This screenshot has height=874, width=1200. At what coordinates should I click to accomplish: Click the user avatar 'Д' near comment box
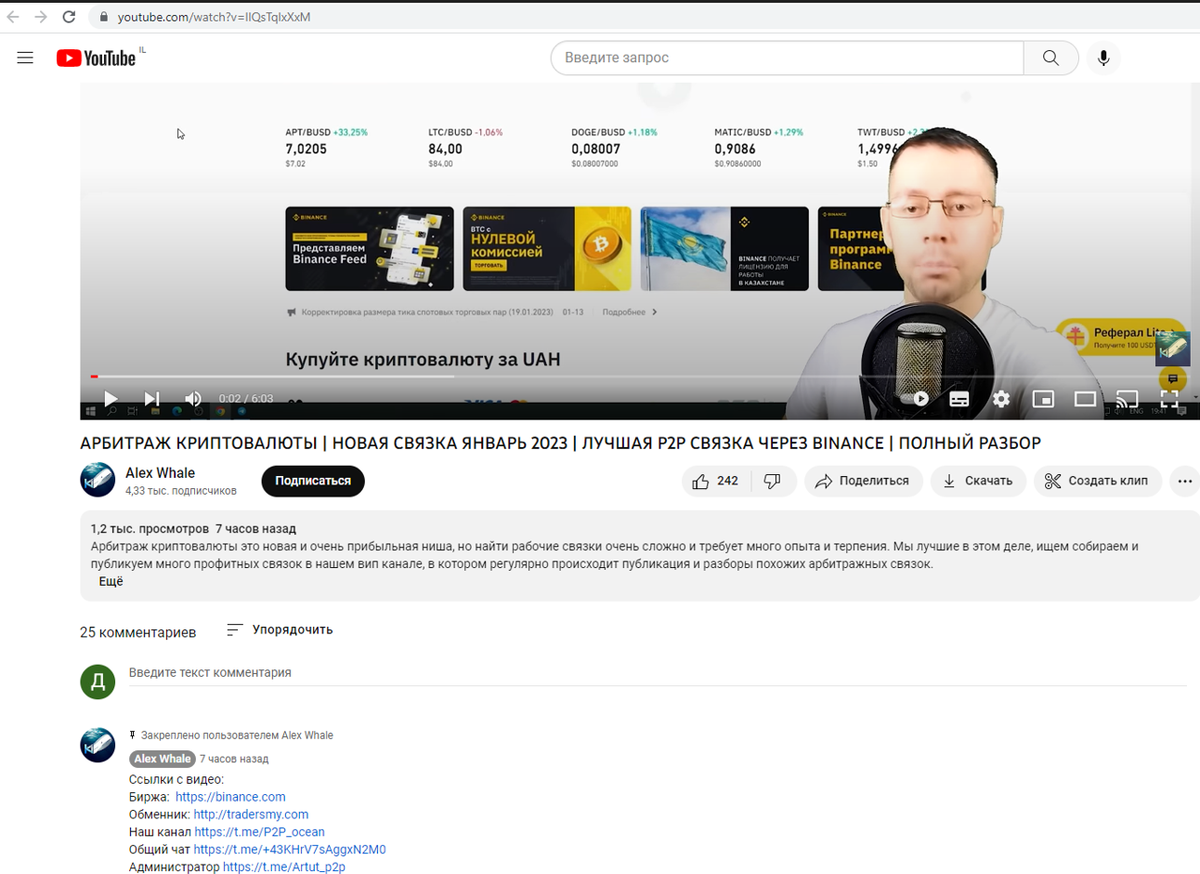98,682
